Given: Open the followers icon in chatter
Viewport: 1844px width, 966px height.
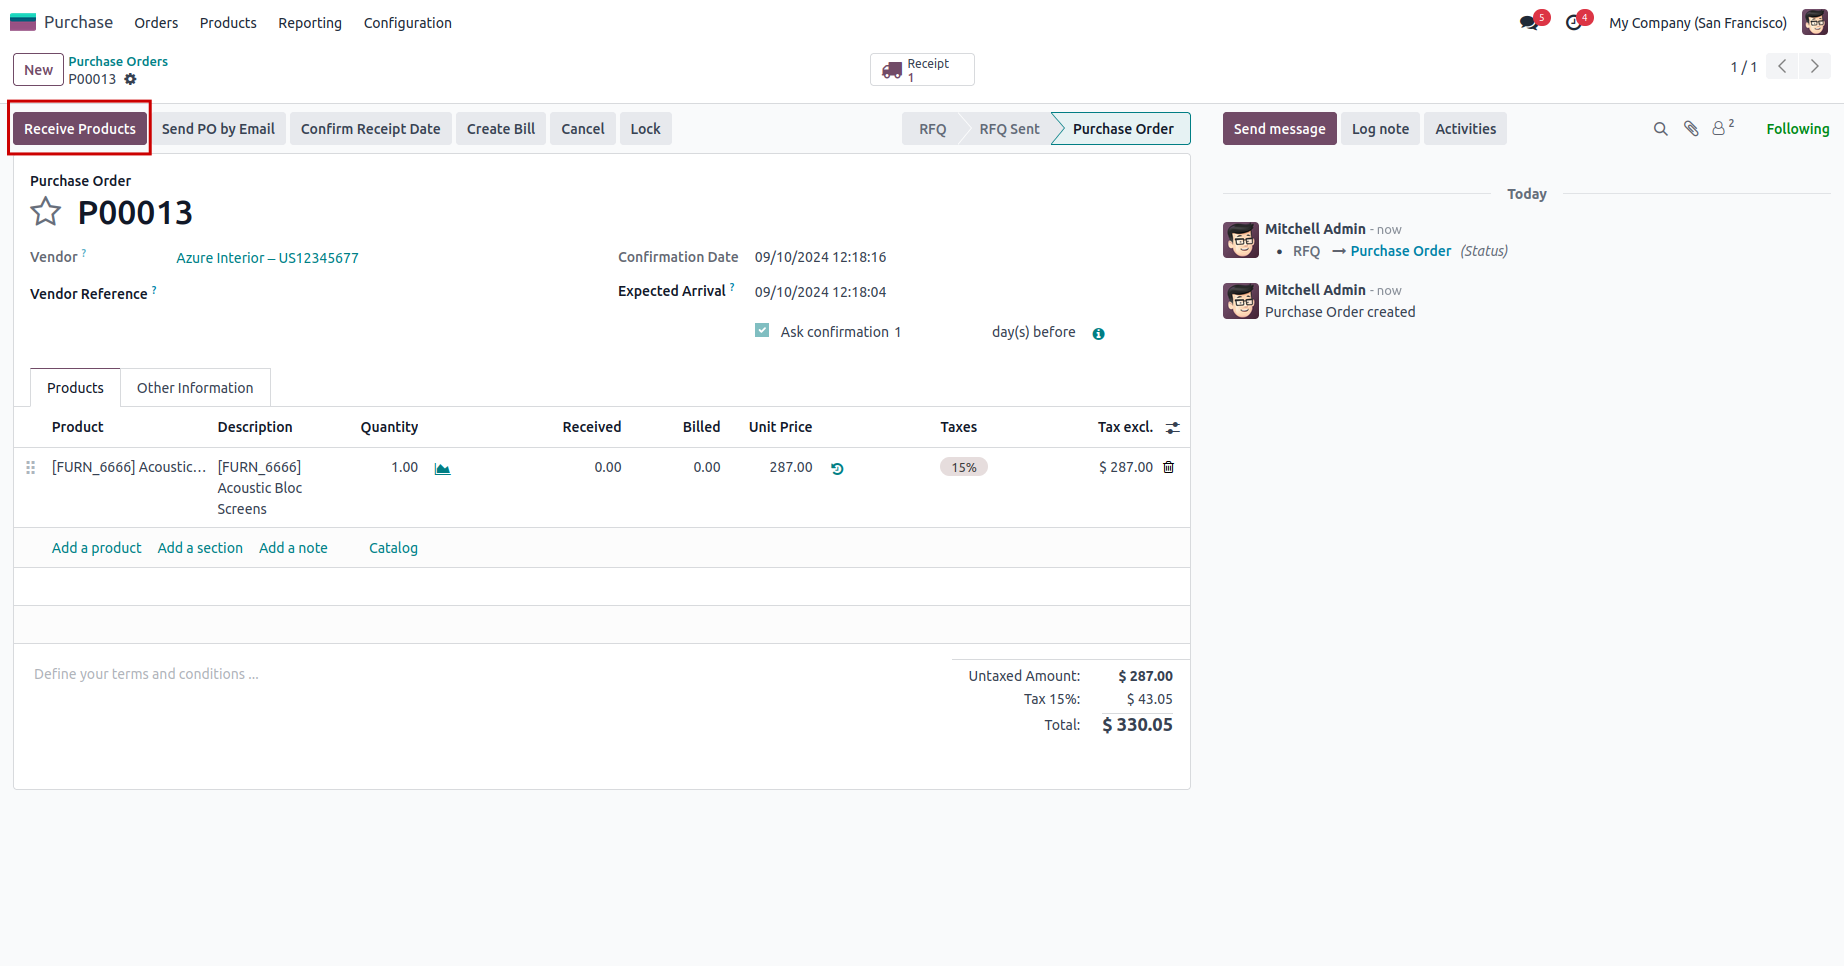Looking at the screenshot, I should 1722,128.
